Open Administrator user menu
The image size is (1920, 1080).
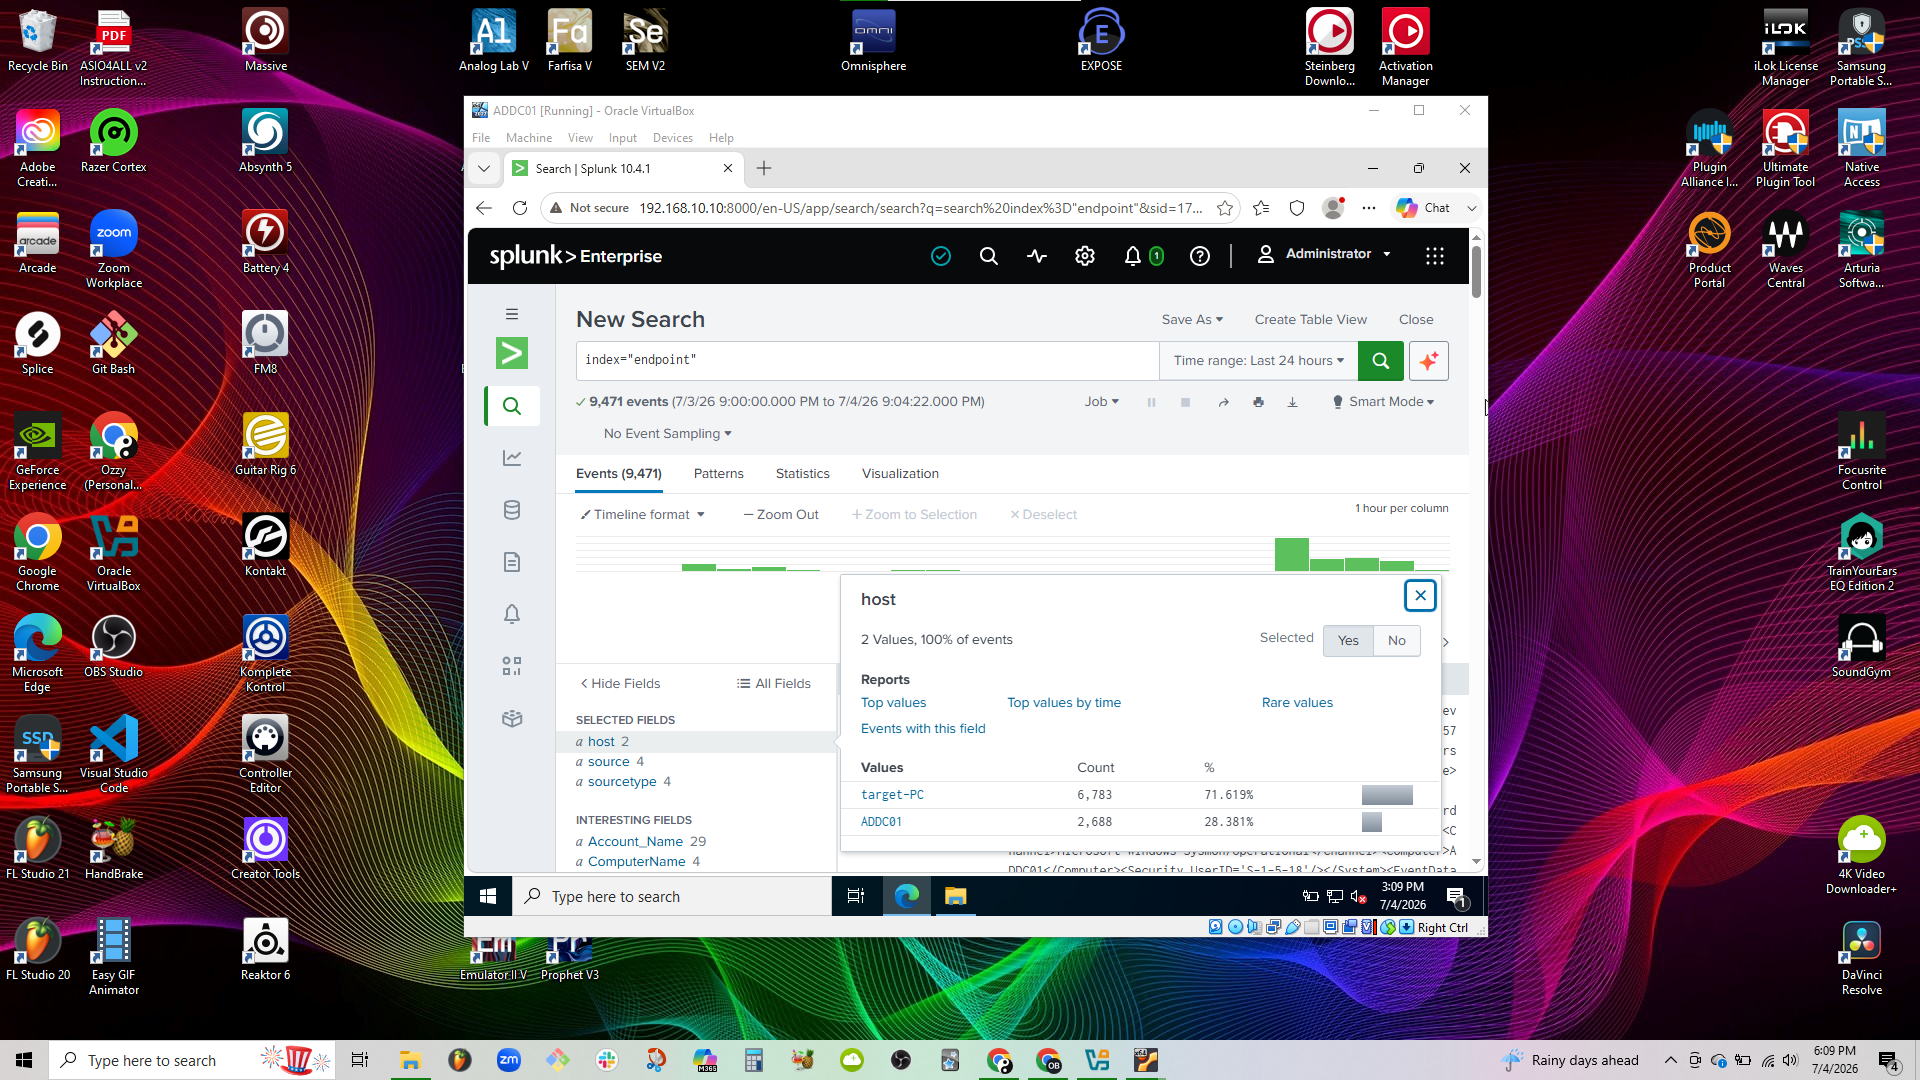click(x=1325, y=254)
